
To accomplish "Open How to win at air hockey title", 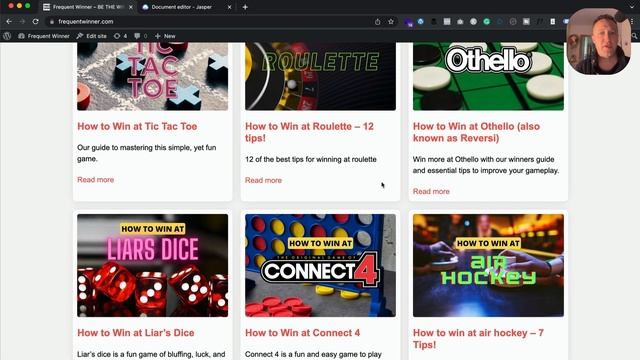I will pos(478,339).
